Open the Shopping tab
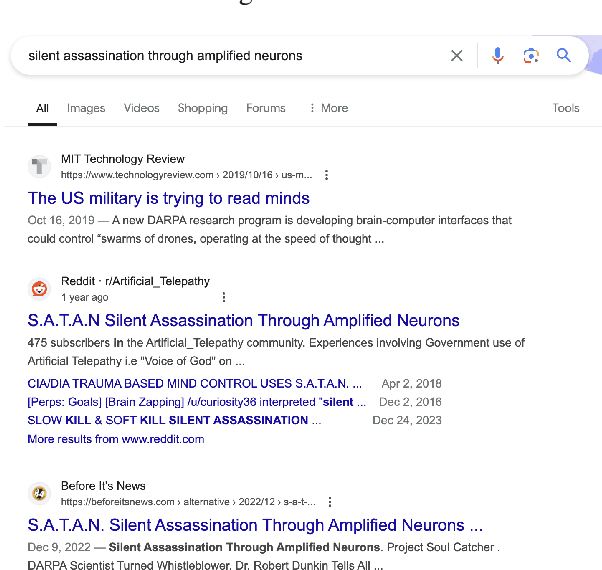This screenshot has height=570, width=602. pyautogui.click(x=202, y=108)
